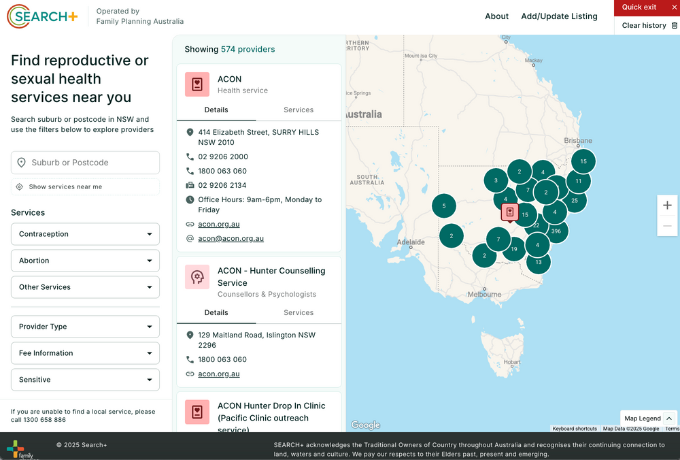Open the acon.org.au link for ACON

point(219,224)
